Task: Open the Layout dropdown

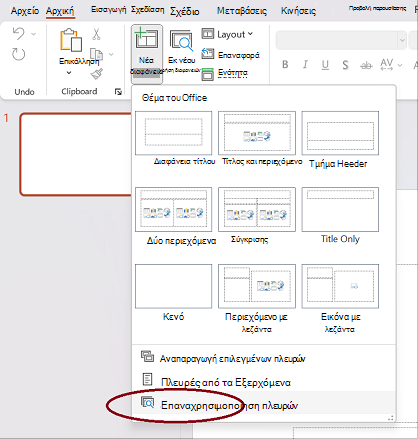Action: click(x=228, y=34)
